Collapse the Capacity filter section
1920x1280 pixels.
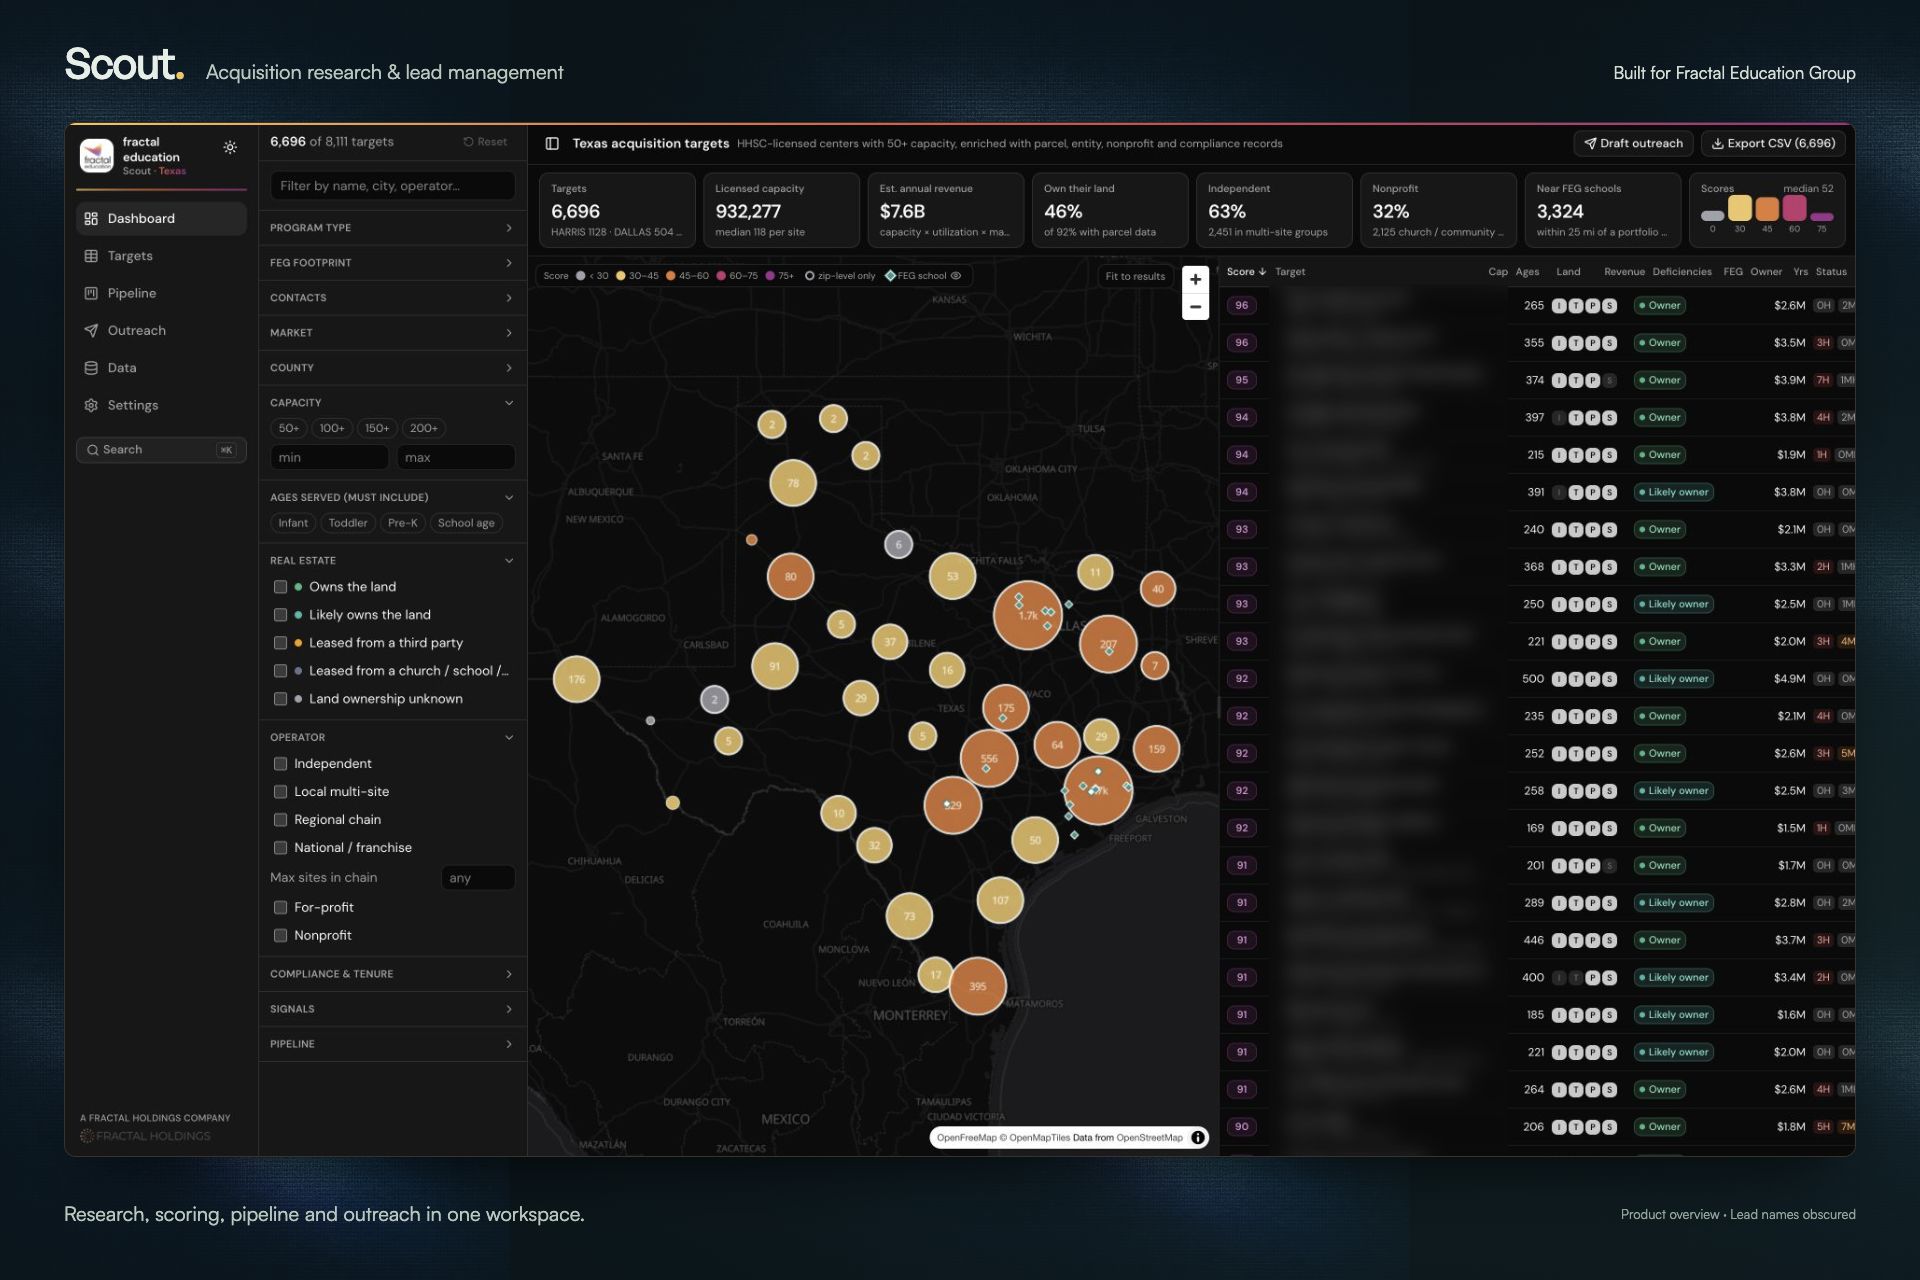click(x=392, y=402)
